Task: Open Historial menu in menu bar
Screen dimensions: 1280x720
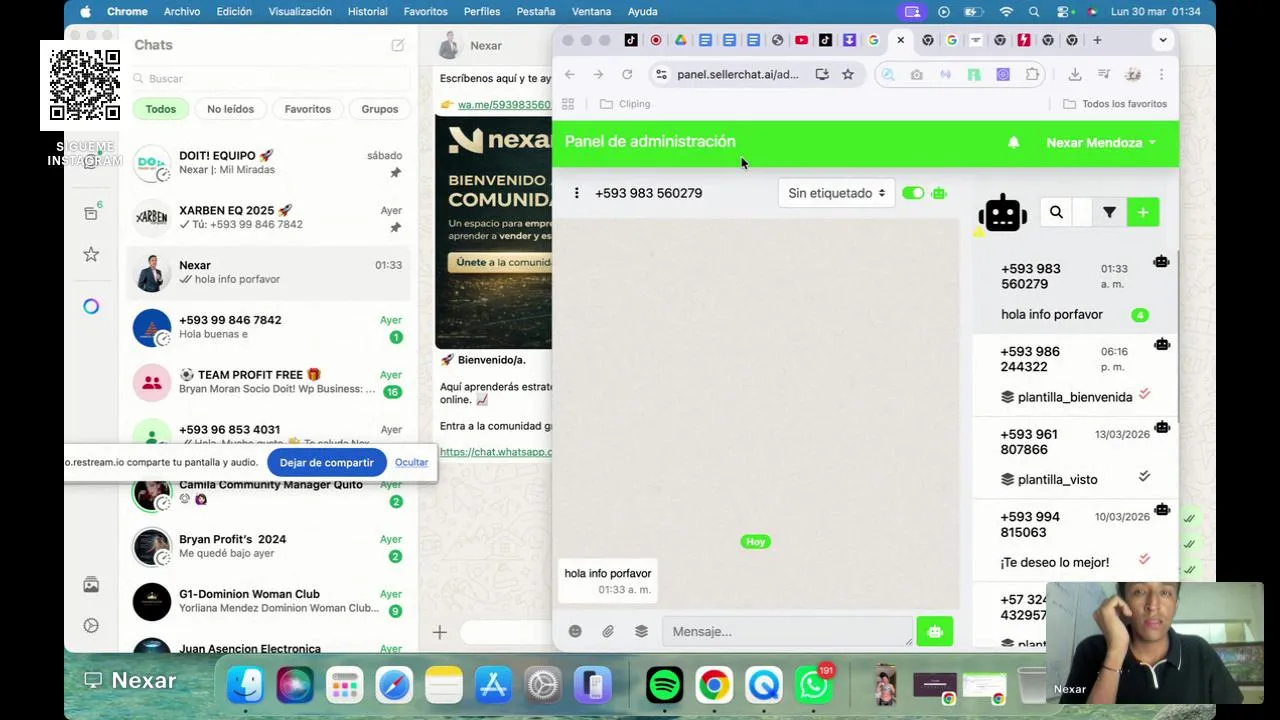Action: 367,11
